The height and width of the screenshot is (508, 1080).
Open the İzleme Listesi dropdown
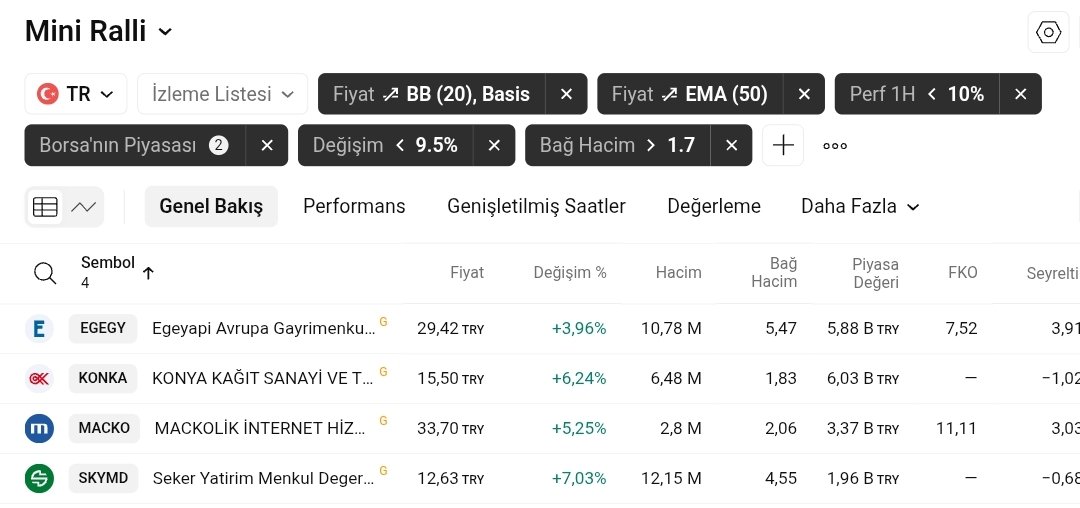222,94
